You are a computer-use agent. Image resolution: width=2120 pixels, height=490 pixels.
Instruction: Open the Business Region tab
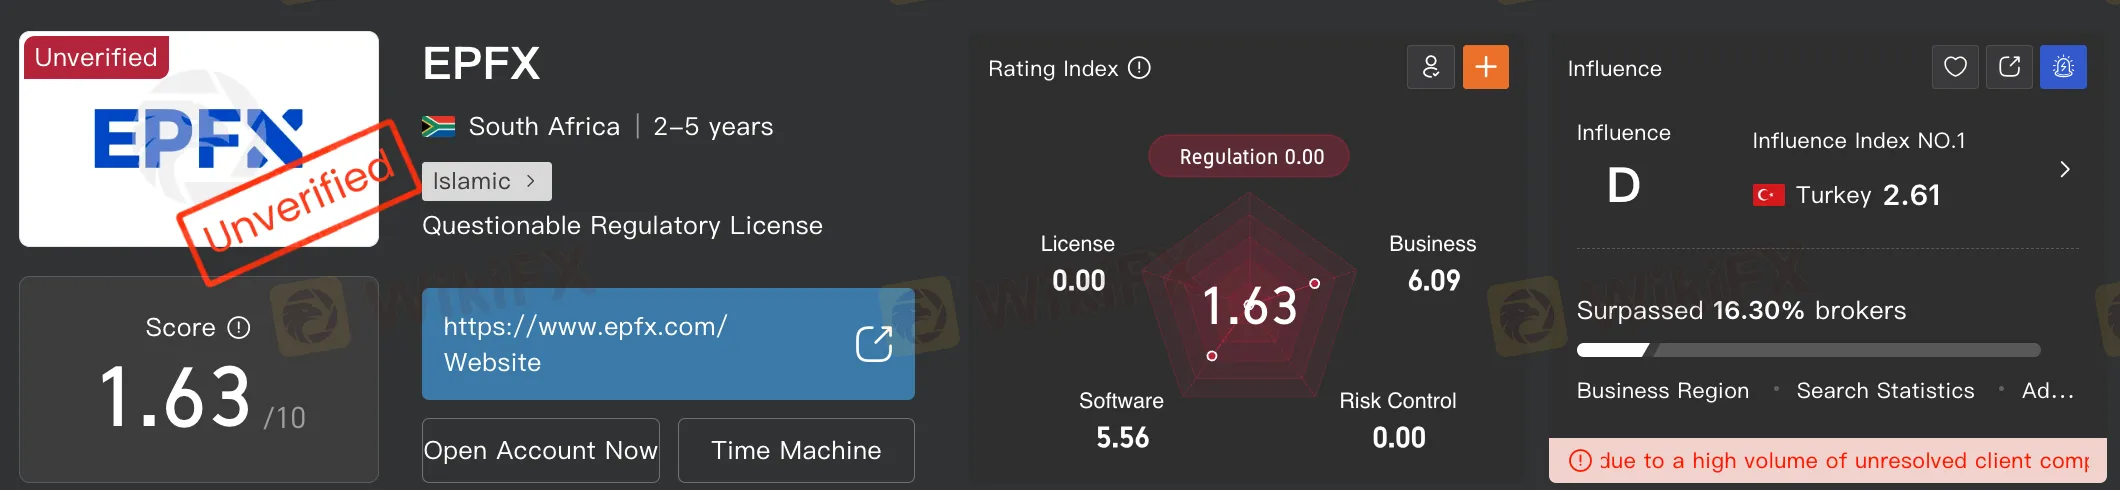(1662, 390)
